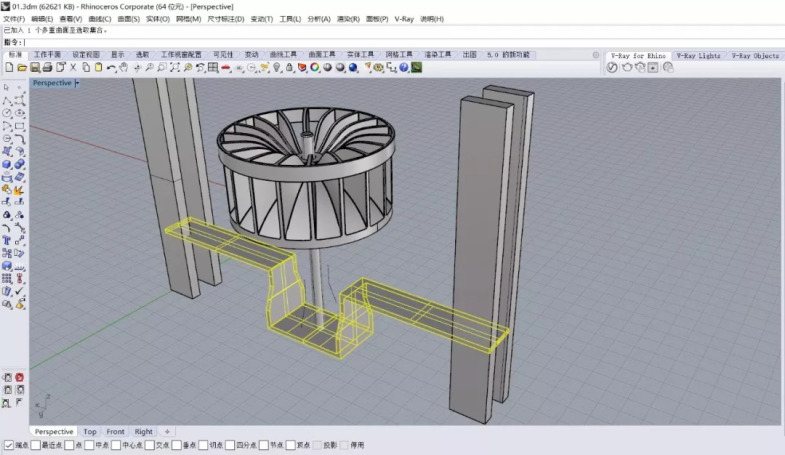Image resolution: width=785 pixels, height=455 pixels.
Task: Add a viewport tab with plus button
Action: point(167,432)
